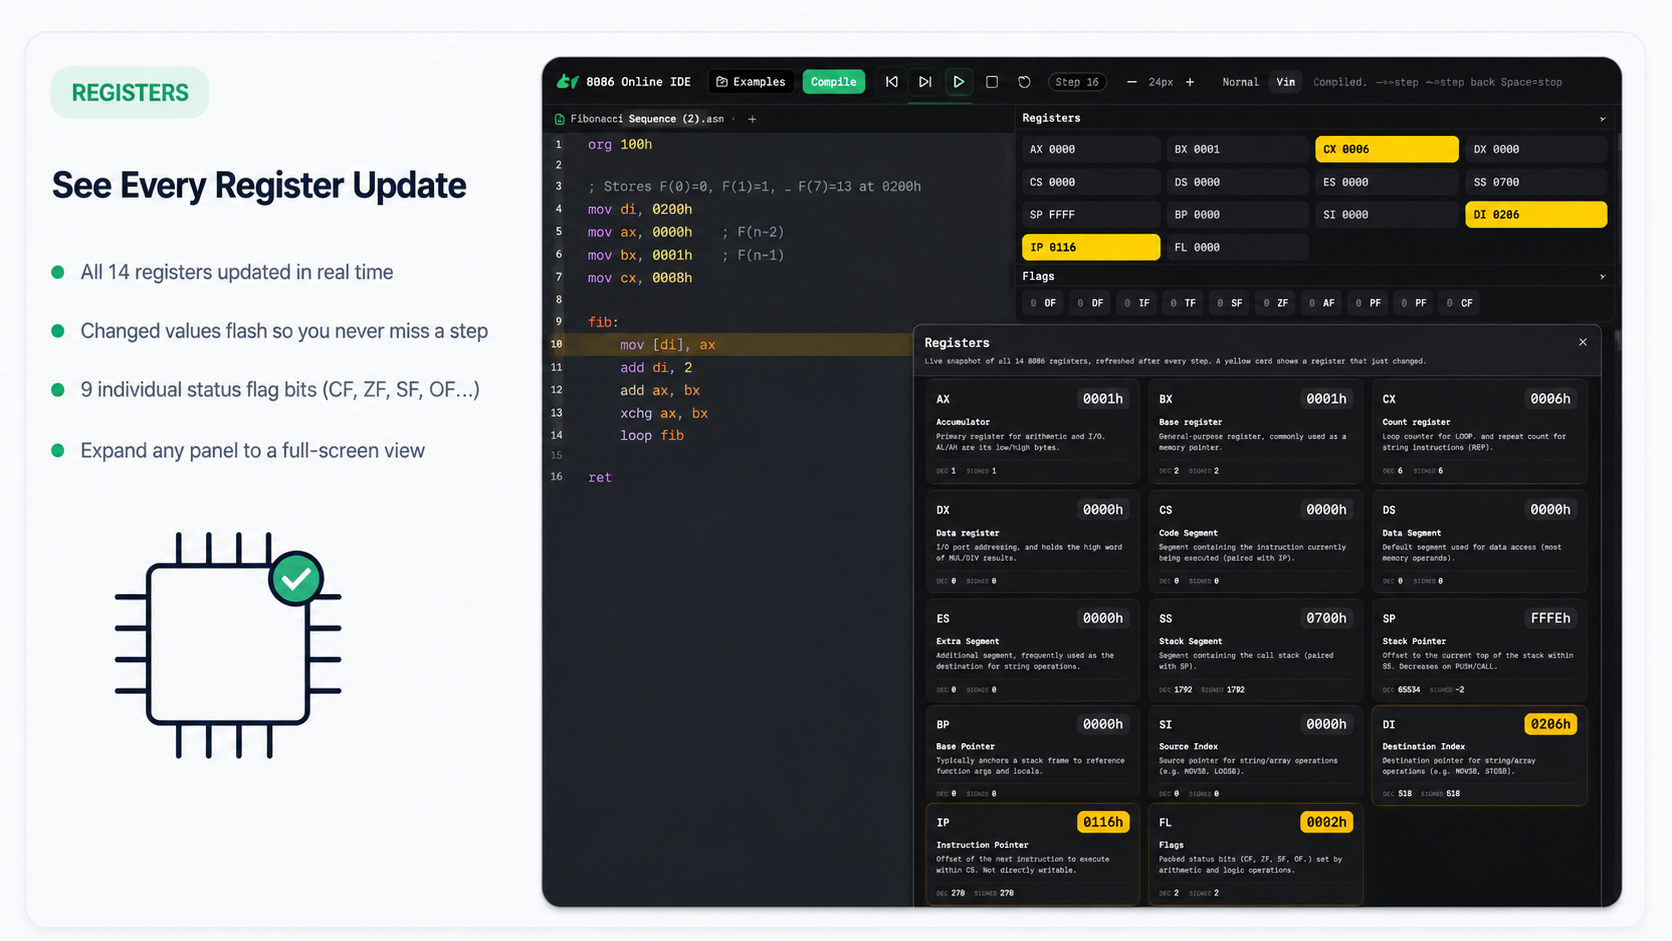This screenshot has width=1672, height=941.
Task: Select the BP 0000 register chip
Action: click(x=1237, y=214)
